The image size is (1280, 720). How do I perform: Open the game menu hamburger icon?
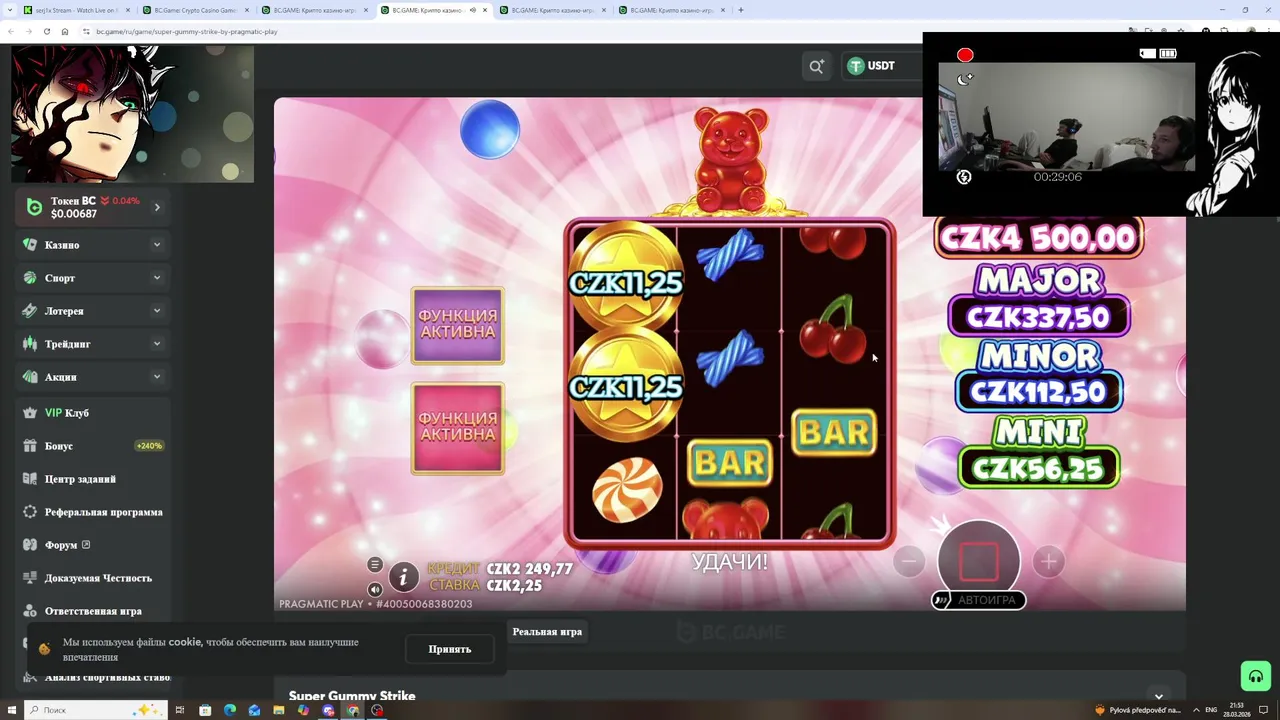pos(375,564)
